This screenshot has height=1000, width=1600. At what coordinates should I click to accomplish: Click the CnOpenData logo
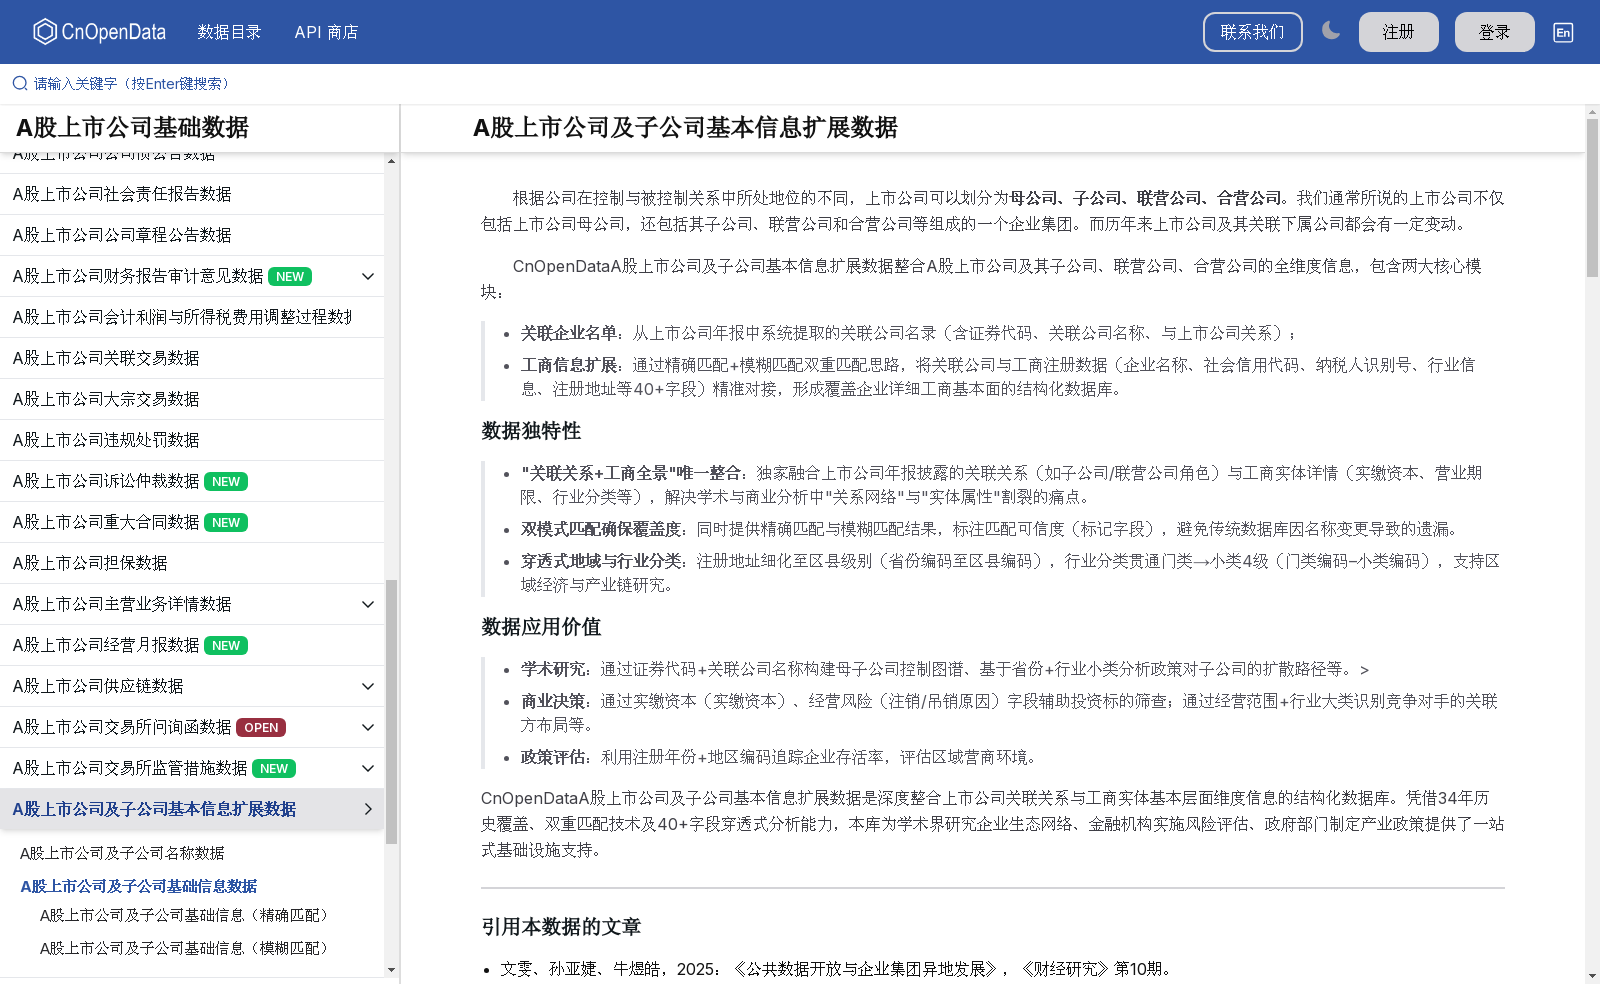(99, 32)
